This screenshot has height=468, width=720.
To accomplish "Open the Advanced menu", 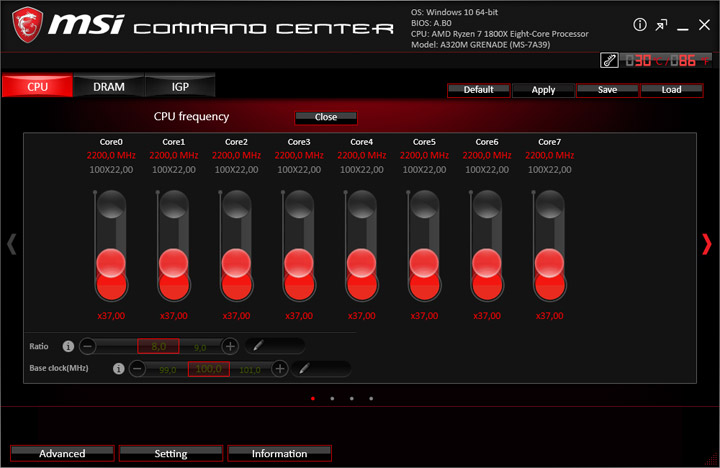I will point(62,453).
